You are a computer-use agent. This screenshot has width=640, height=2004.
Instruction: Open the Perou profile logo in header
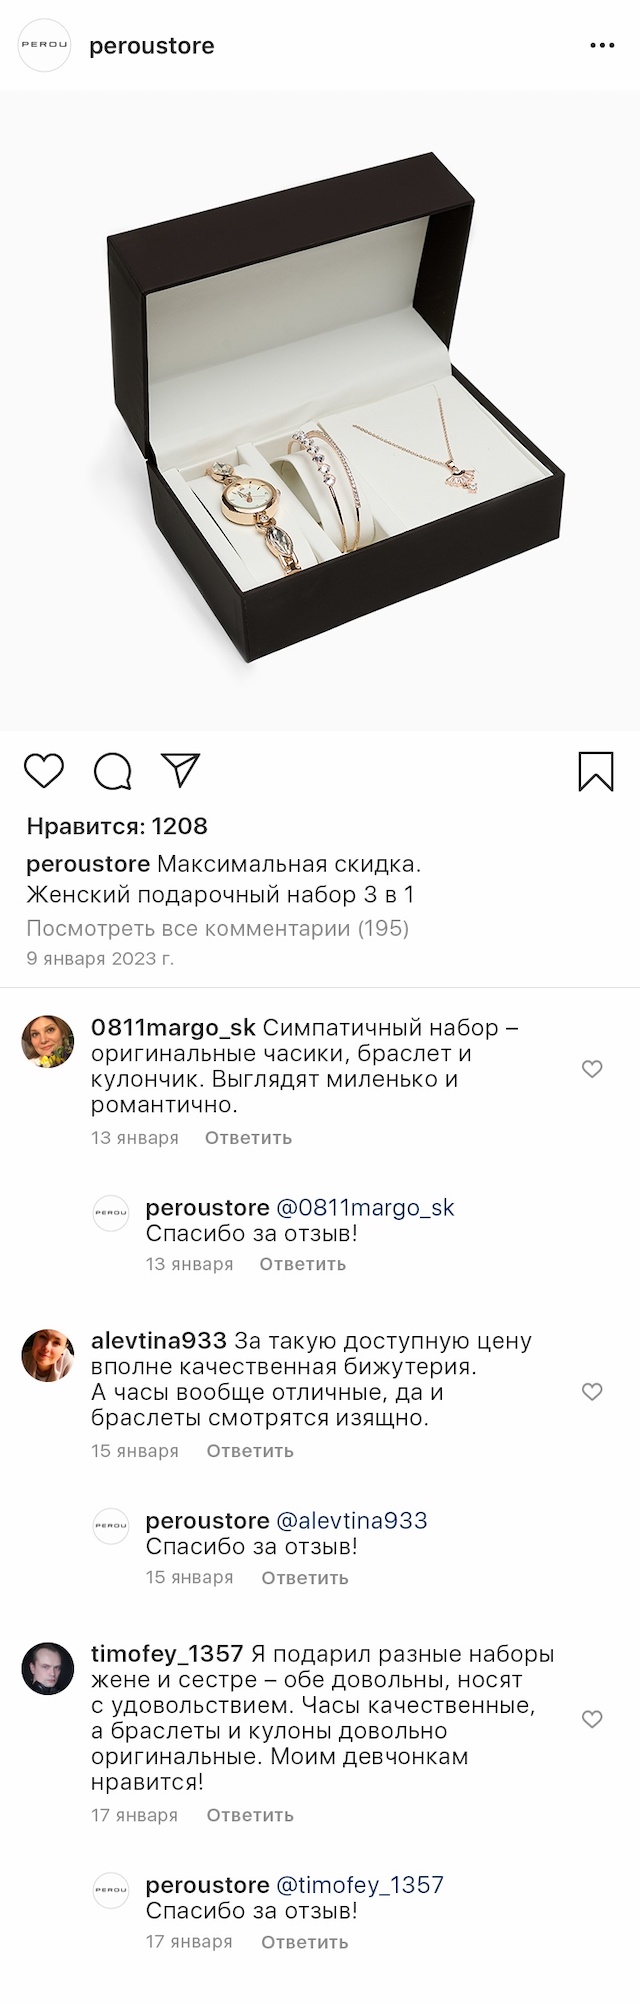coord(46,46)
